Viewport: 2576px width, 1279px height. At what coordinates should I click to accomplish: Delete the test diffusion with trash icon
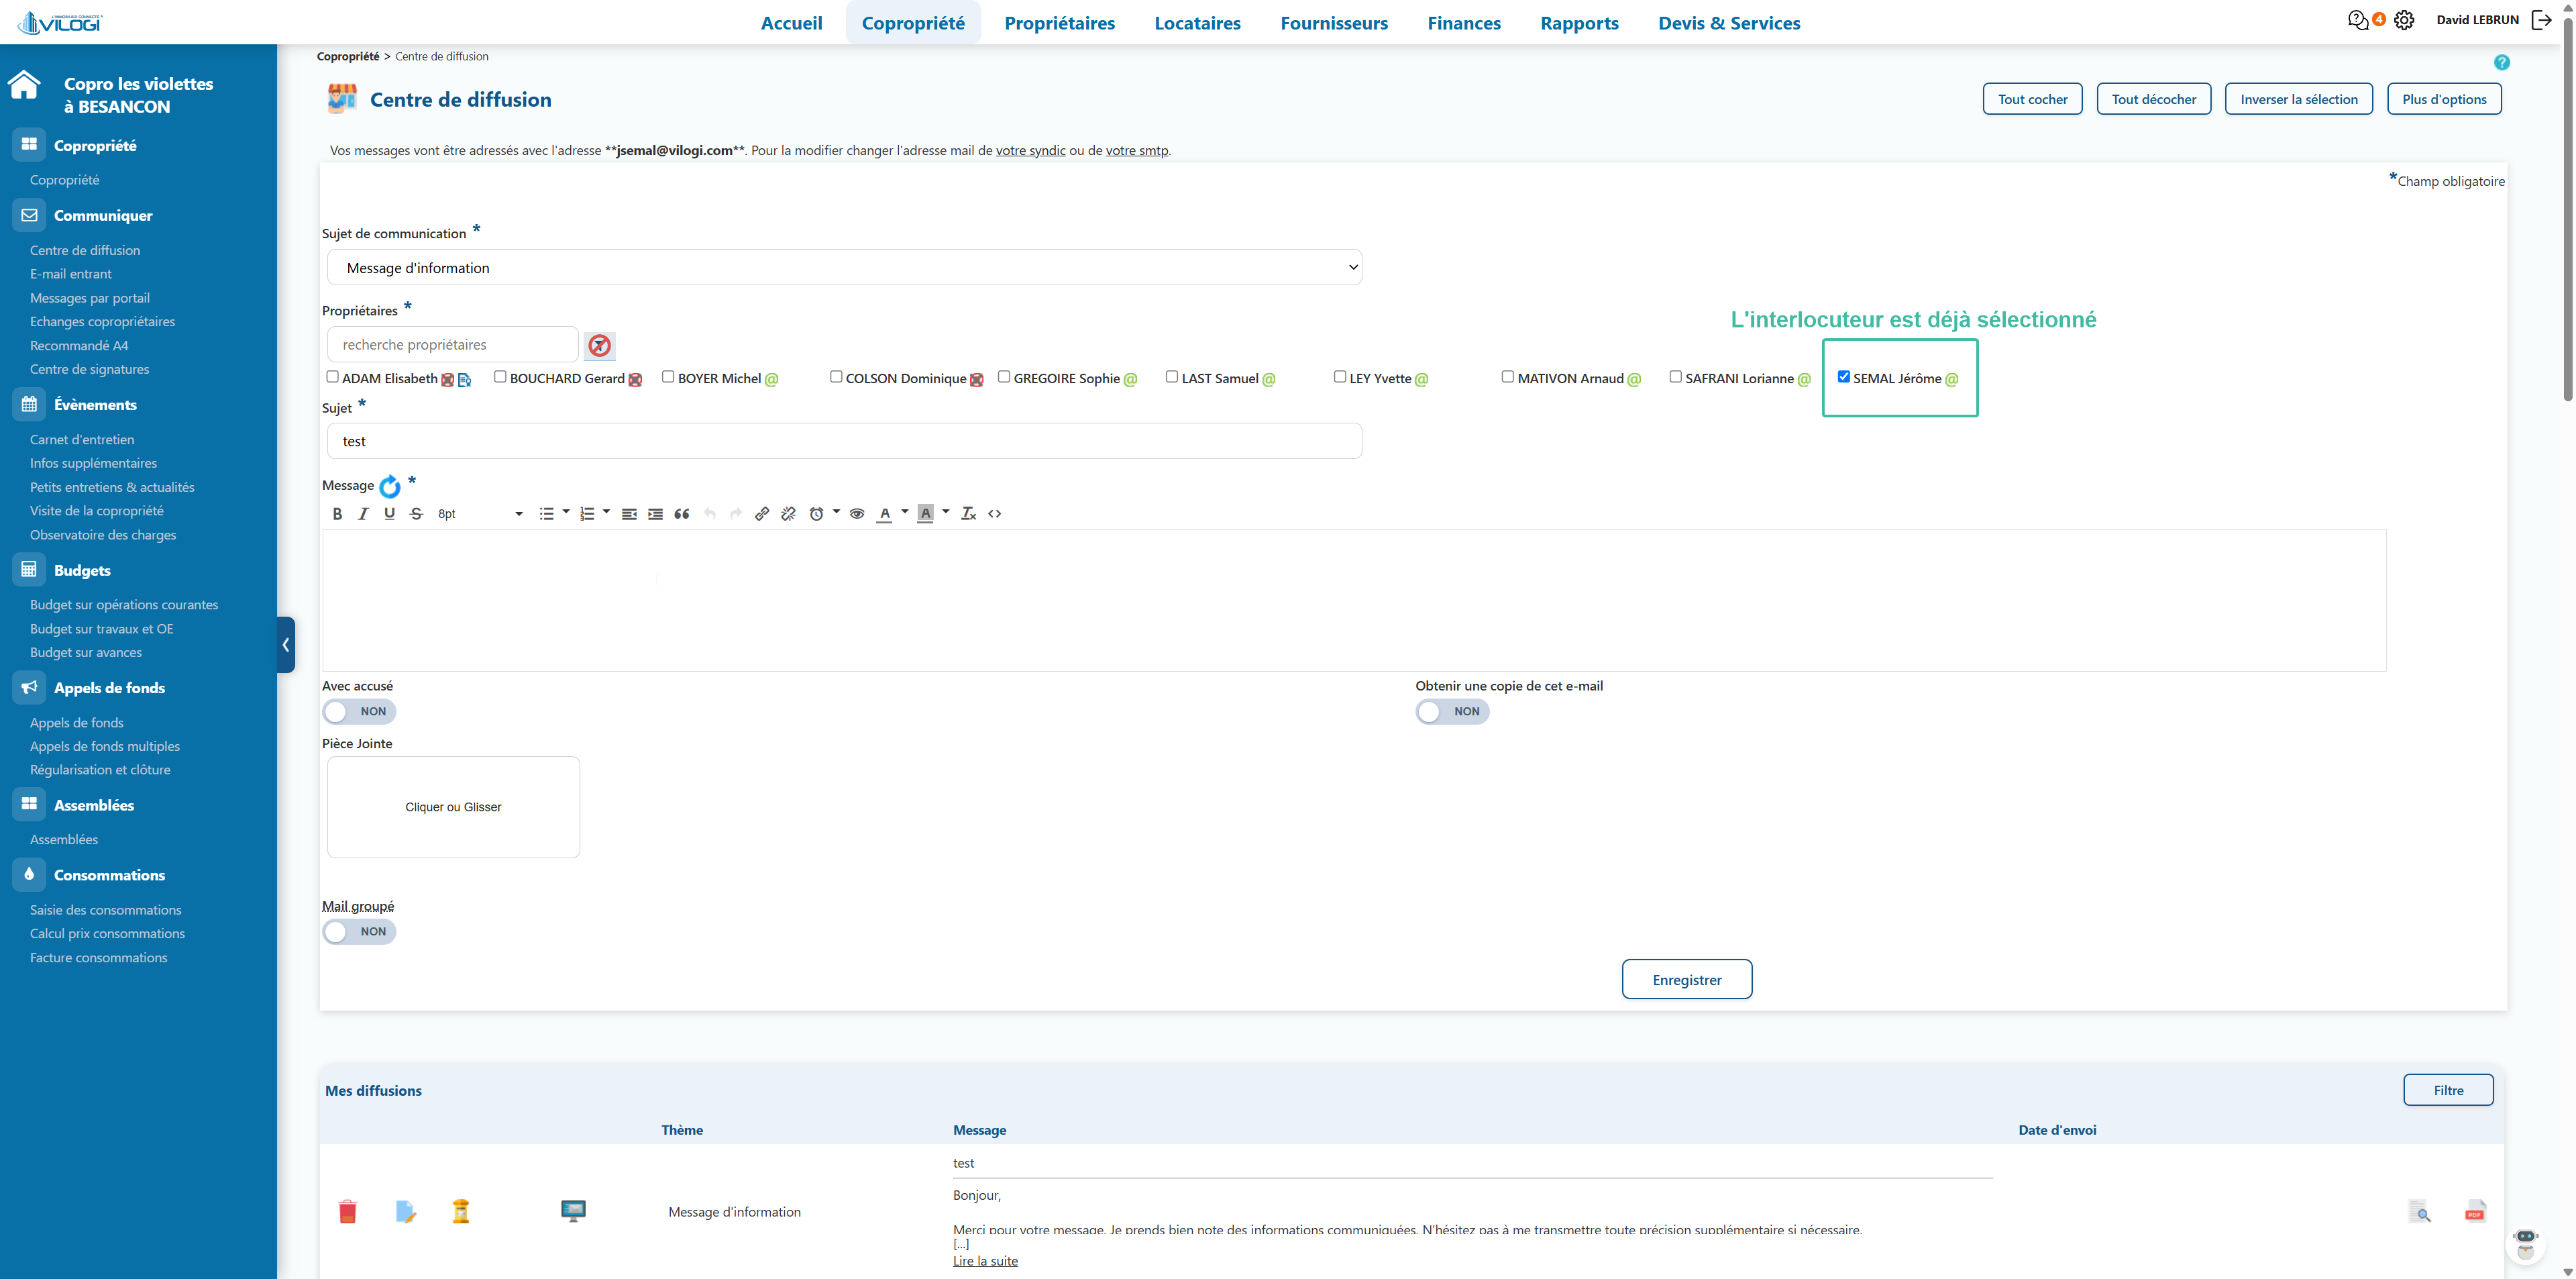point(347,1212)
